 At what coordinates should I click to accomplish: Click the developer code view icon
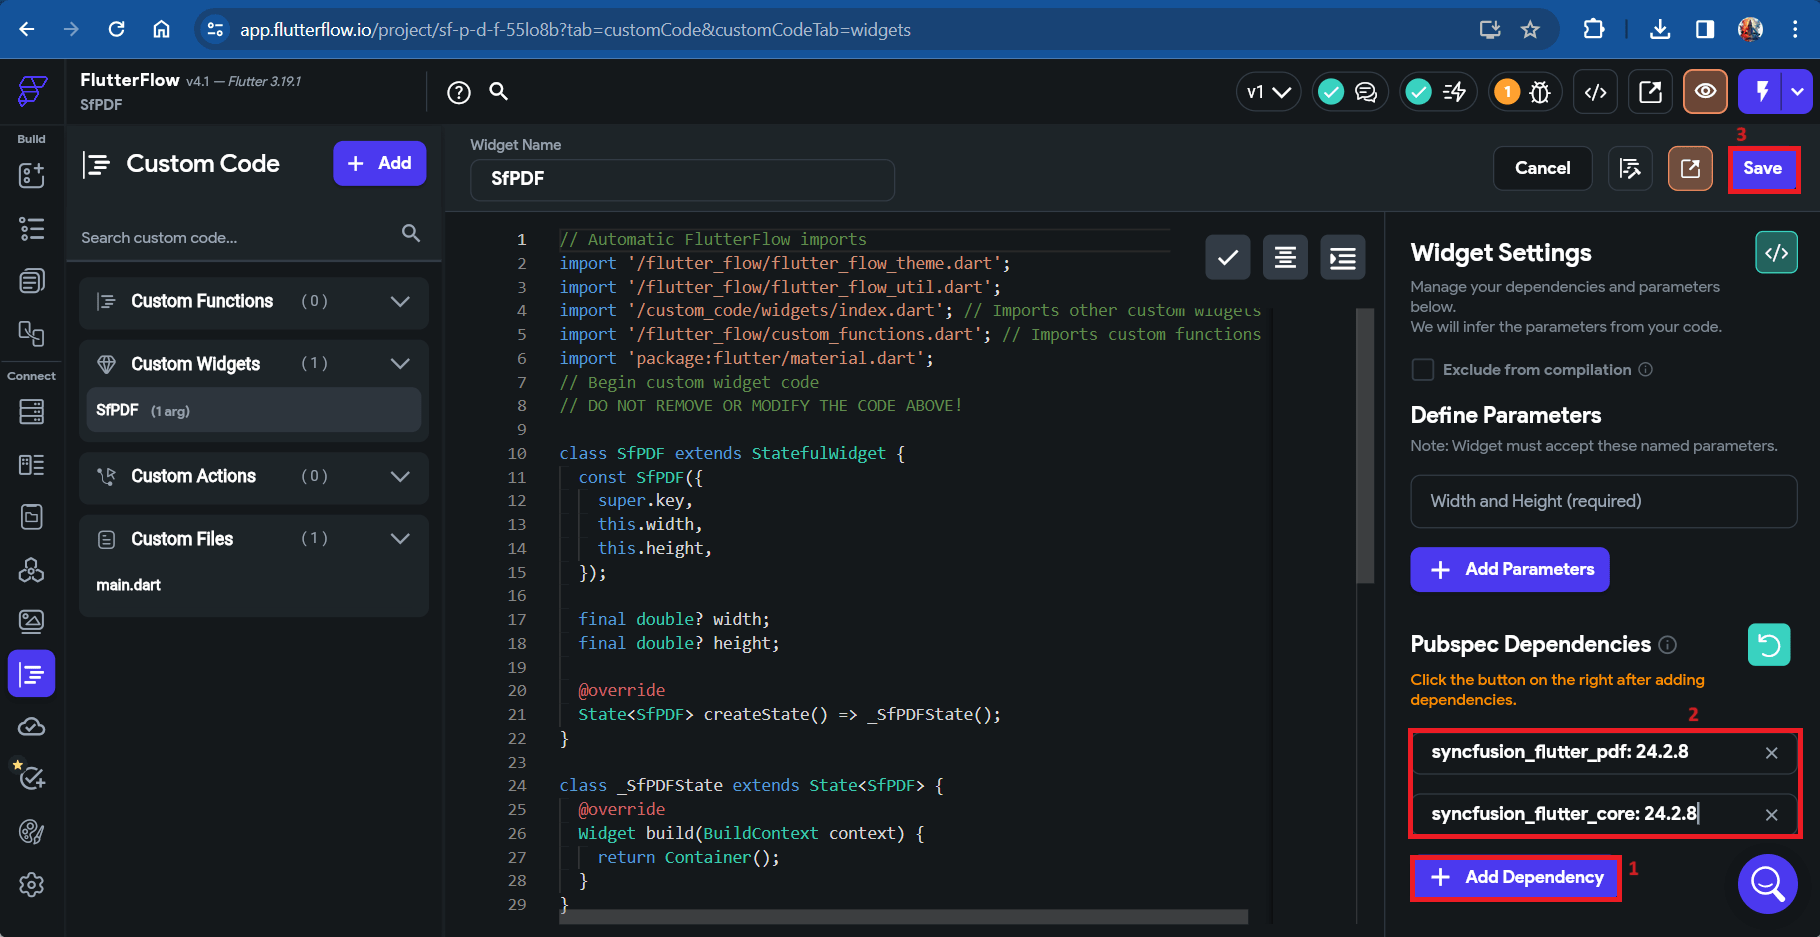click(x=1596, y=93)
